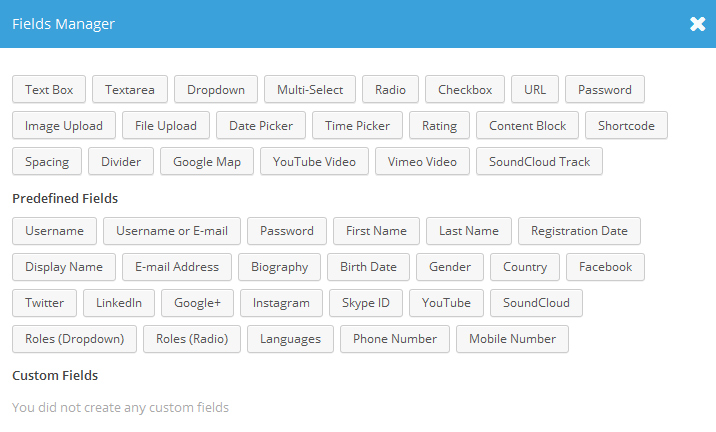The width and height of the screenshot is (716, 432).
Task: Select the Radio field type
Action: [x=390, y=89]
